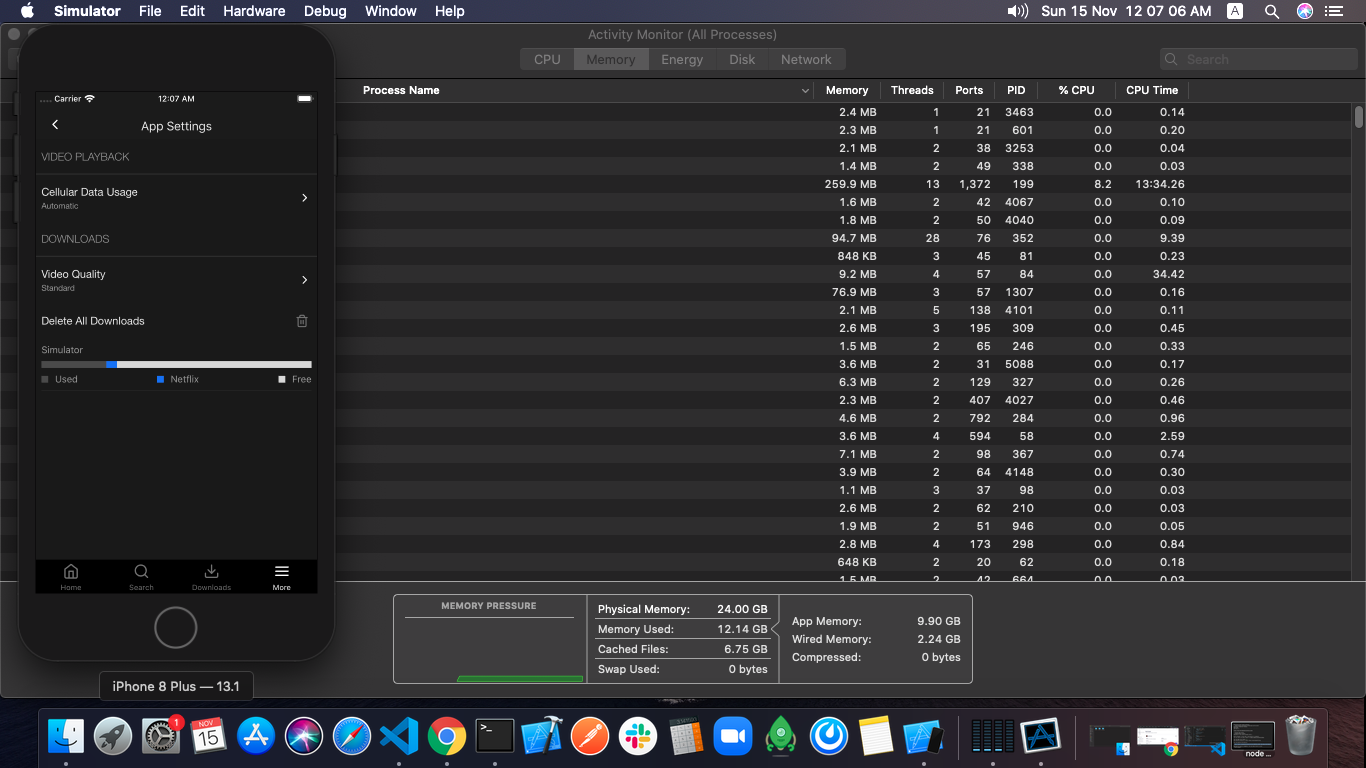Click the Simulator storage usage bar
Viewport: 1366px width, 768px height.
(x=176, y=365)
